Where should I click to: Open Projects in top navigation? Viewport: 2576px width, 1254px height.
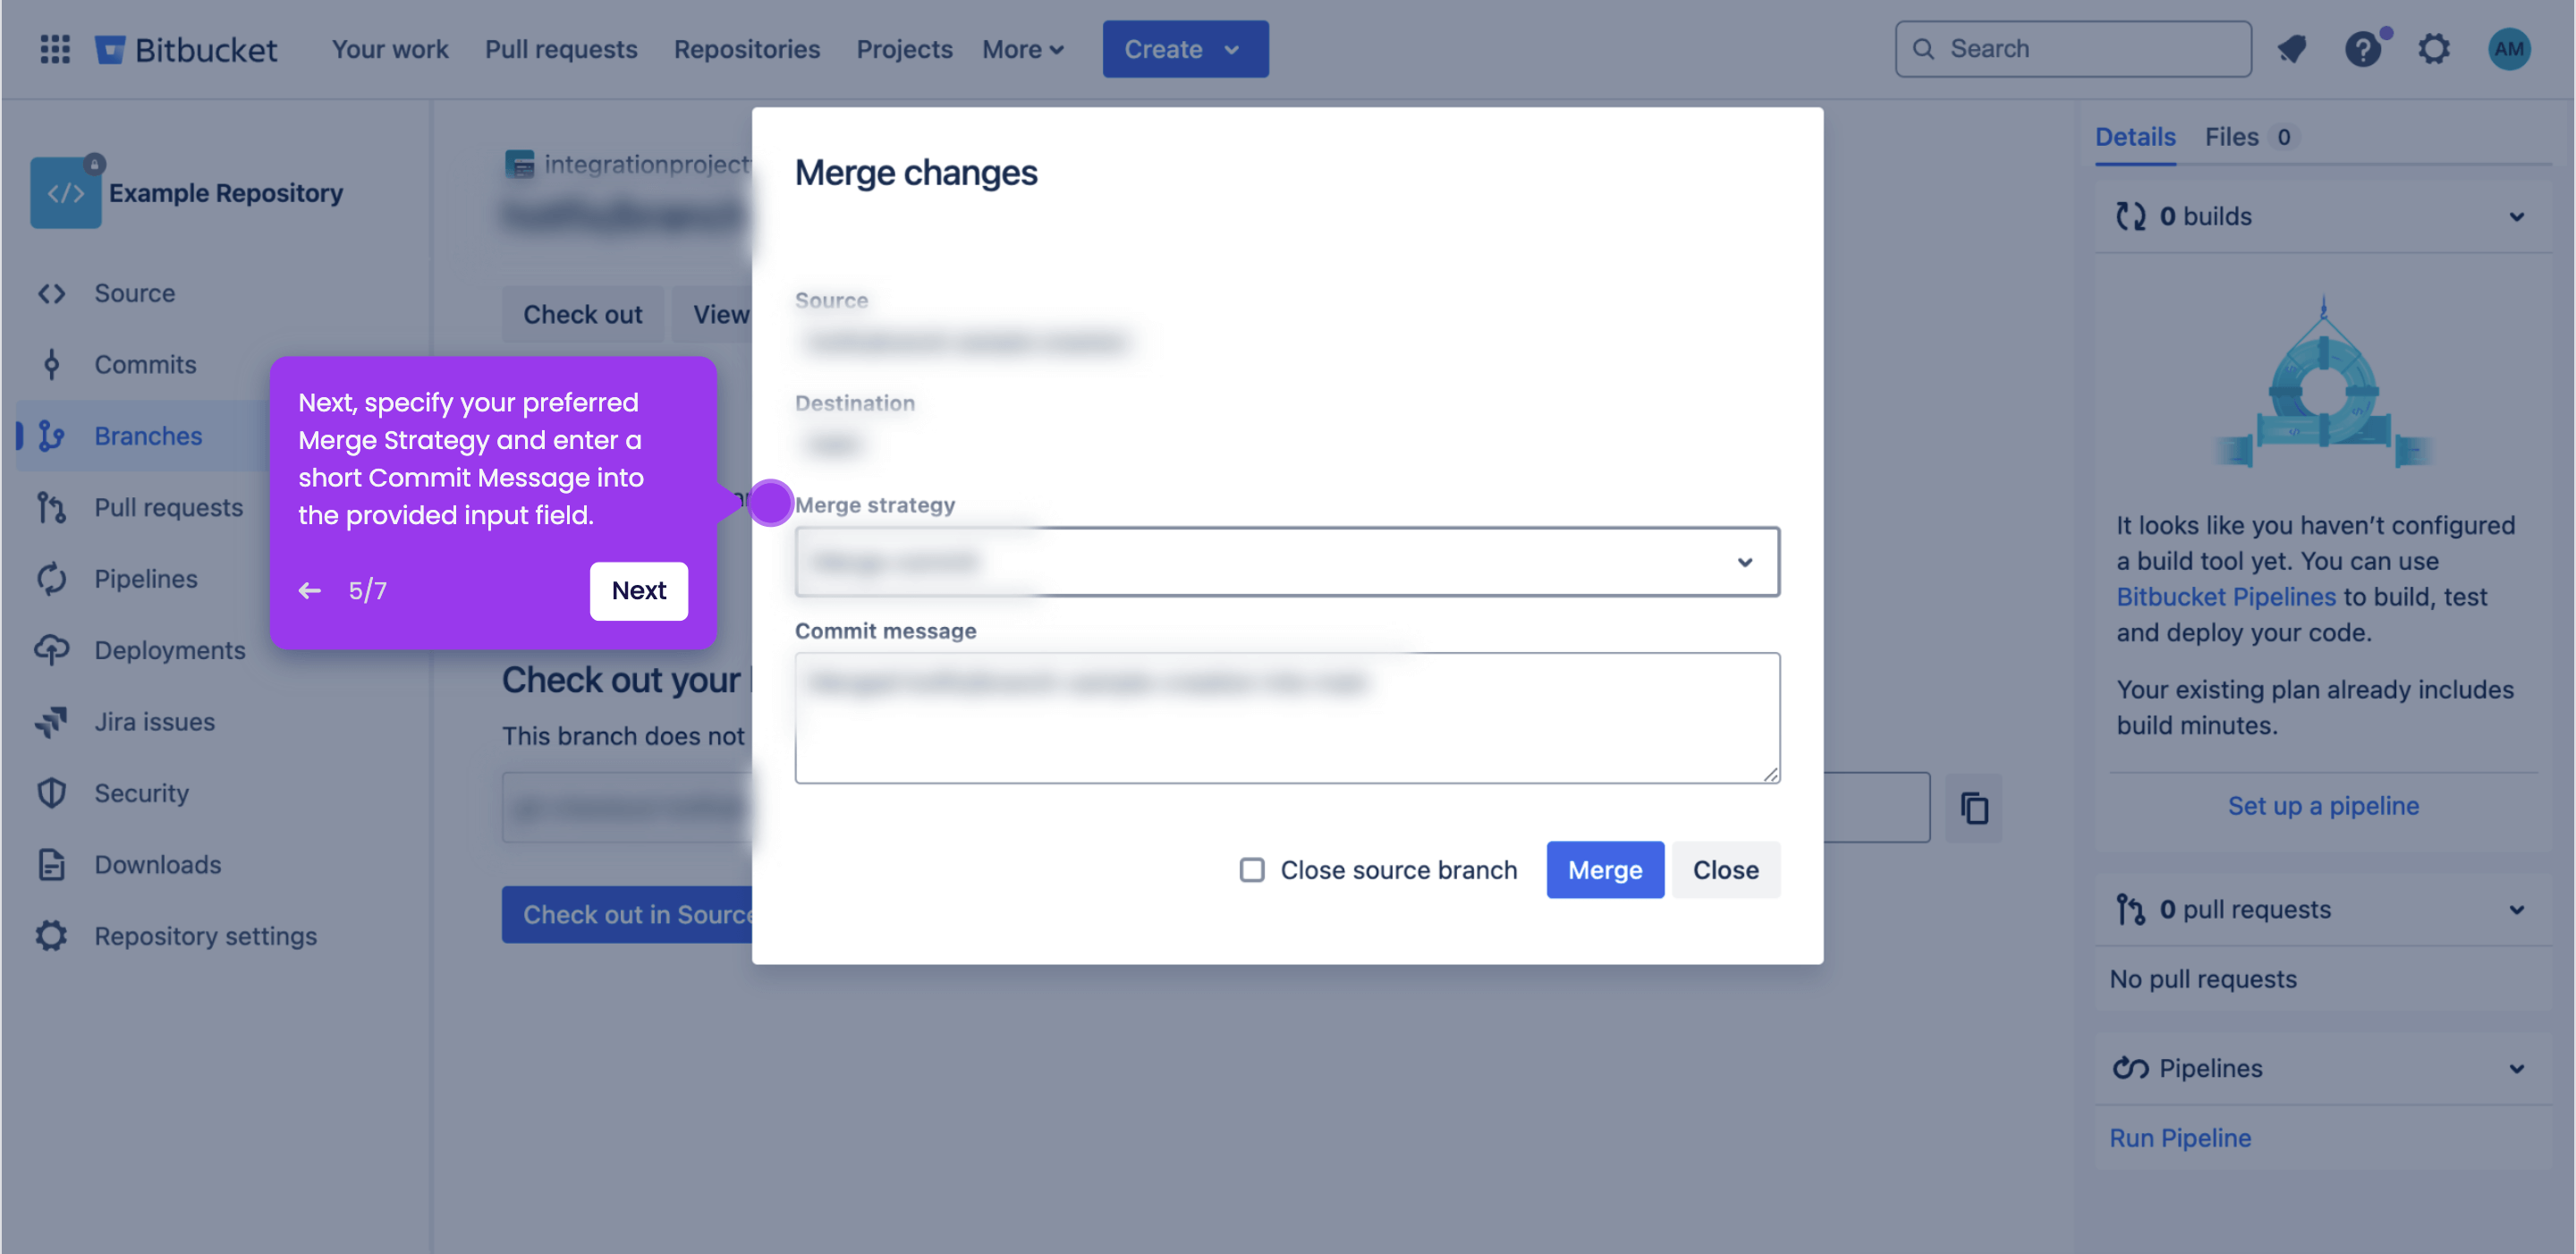(904, 49)
